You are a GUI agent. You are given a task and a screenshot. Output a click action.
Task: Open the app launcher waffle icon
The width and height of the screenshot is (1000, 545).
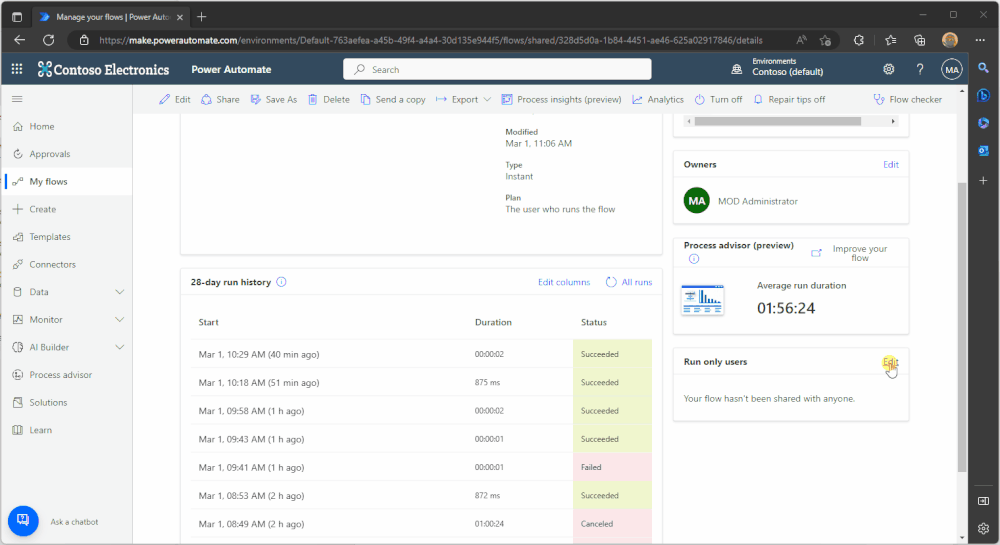tap(17, 69)
